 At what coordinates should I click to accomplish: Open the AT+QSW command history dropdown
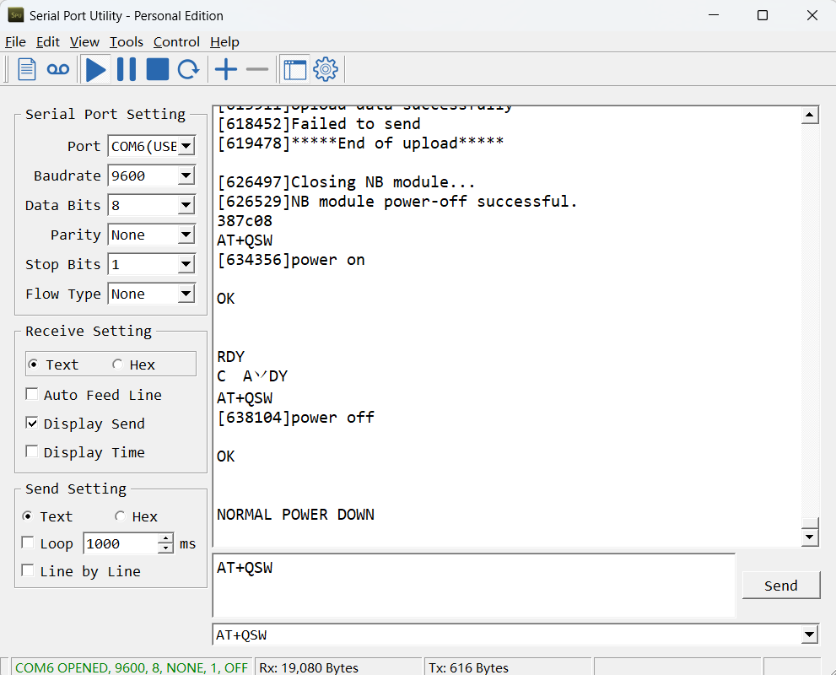[x=809, y=634]
